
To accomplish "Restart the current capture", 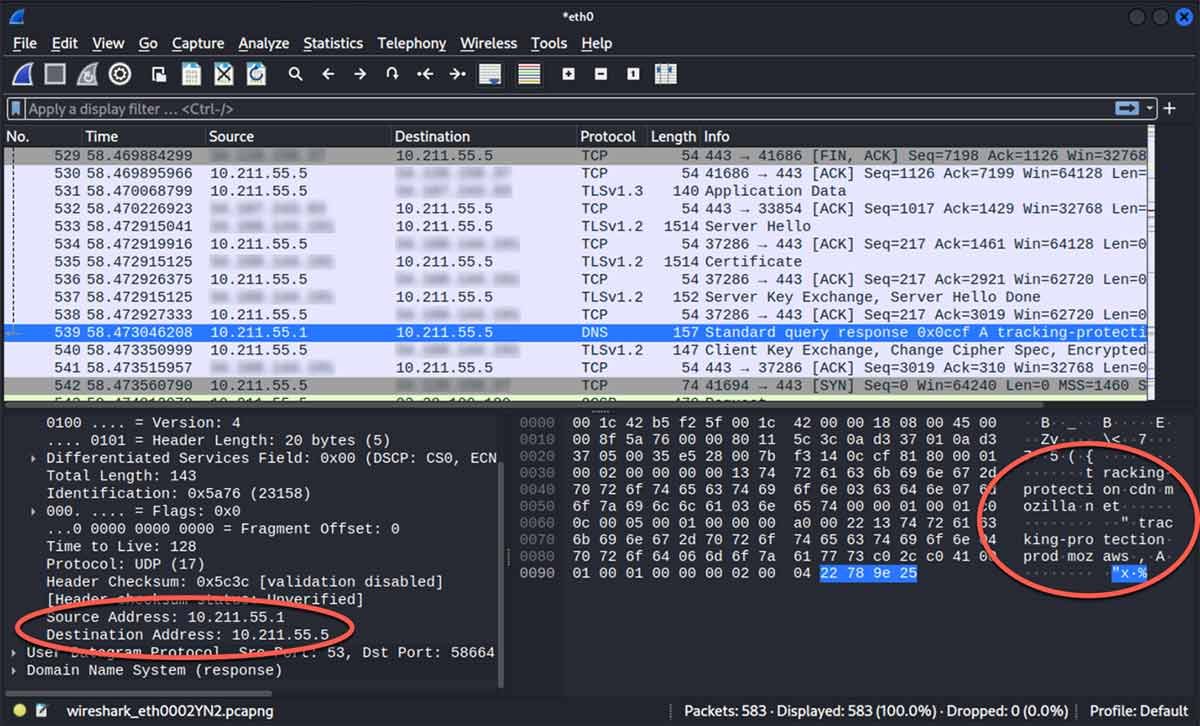I will click(x=87, y=75).
